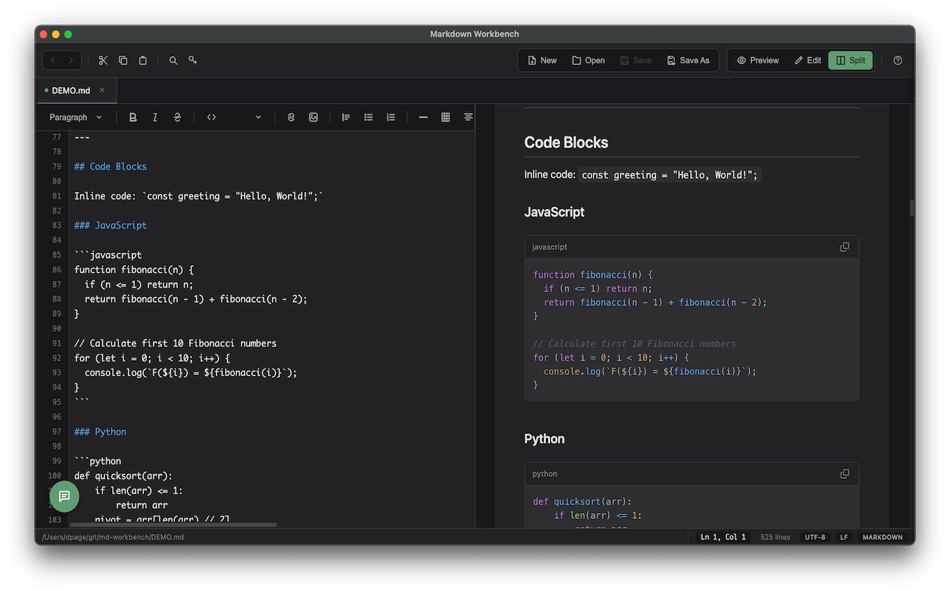Toggle strikethrough formatting
Screen dimensions: 950x594
pos(177,117)
